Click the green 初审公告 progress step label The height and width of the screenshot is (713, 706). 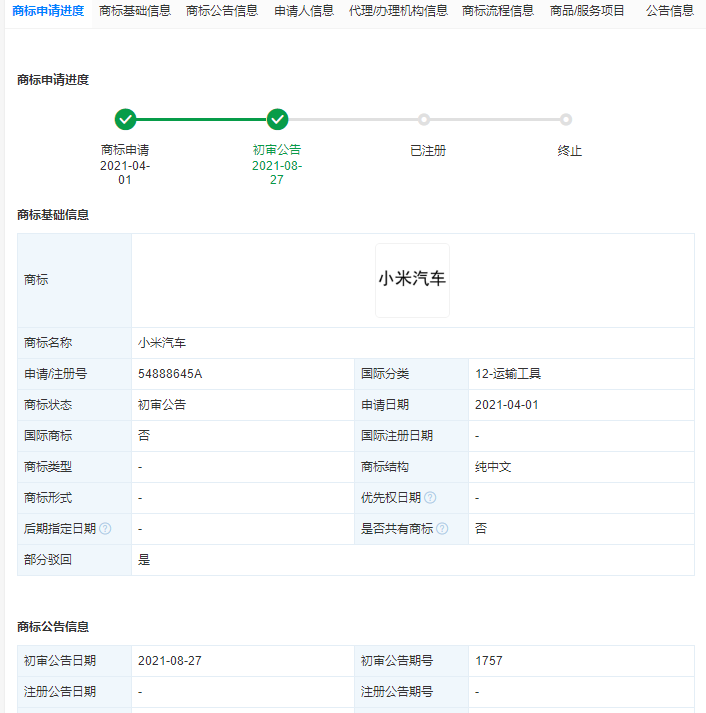click(277, 150)
